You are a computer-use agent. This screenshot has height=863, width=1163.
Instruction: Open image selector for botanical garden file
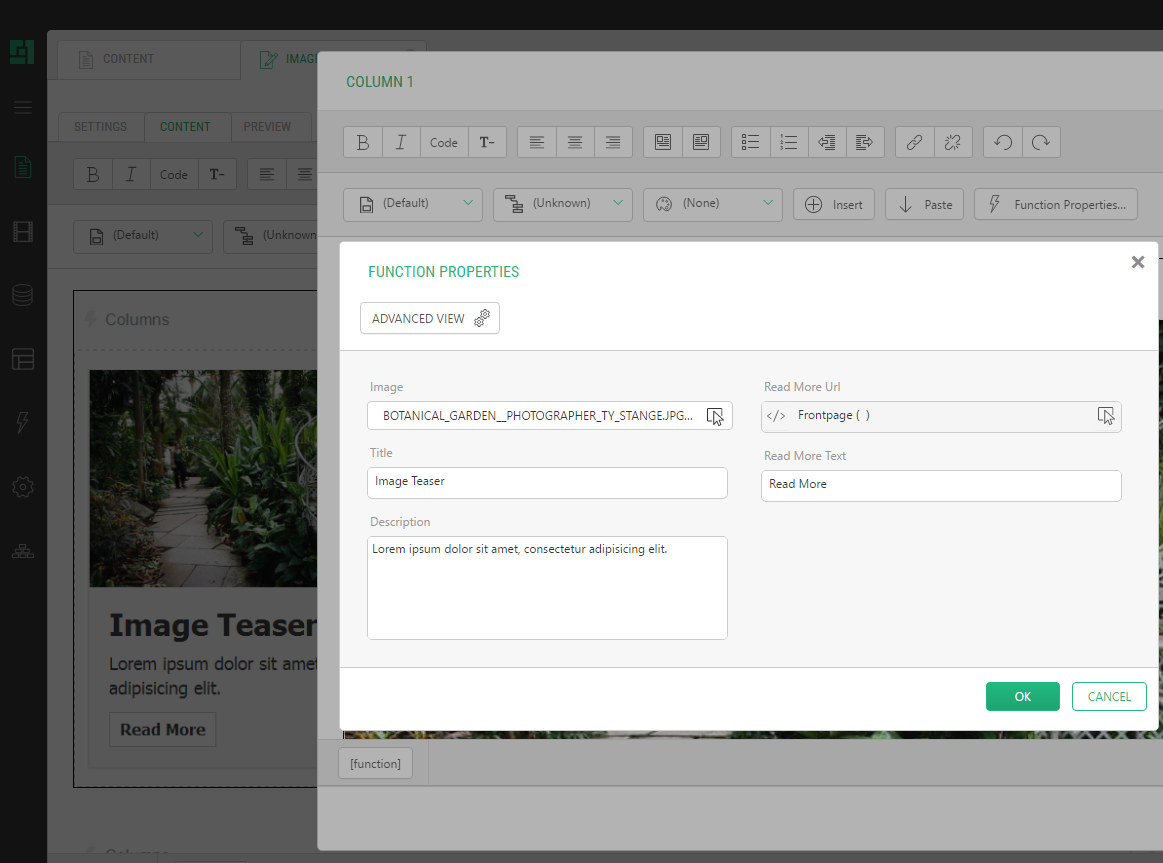(715, 416)
